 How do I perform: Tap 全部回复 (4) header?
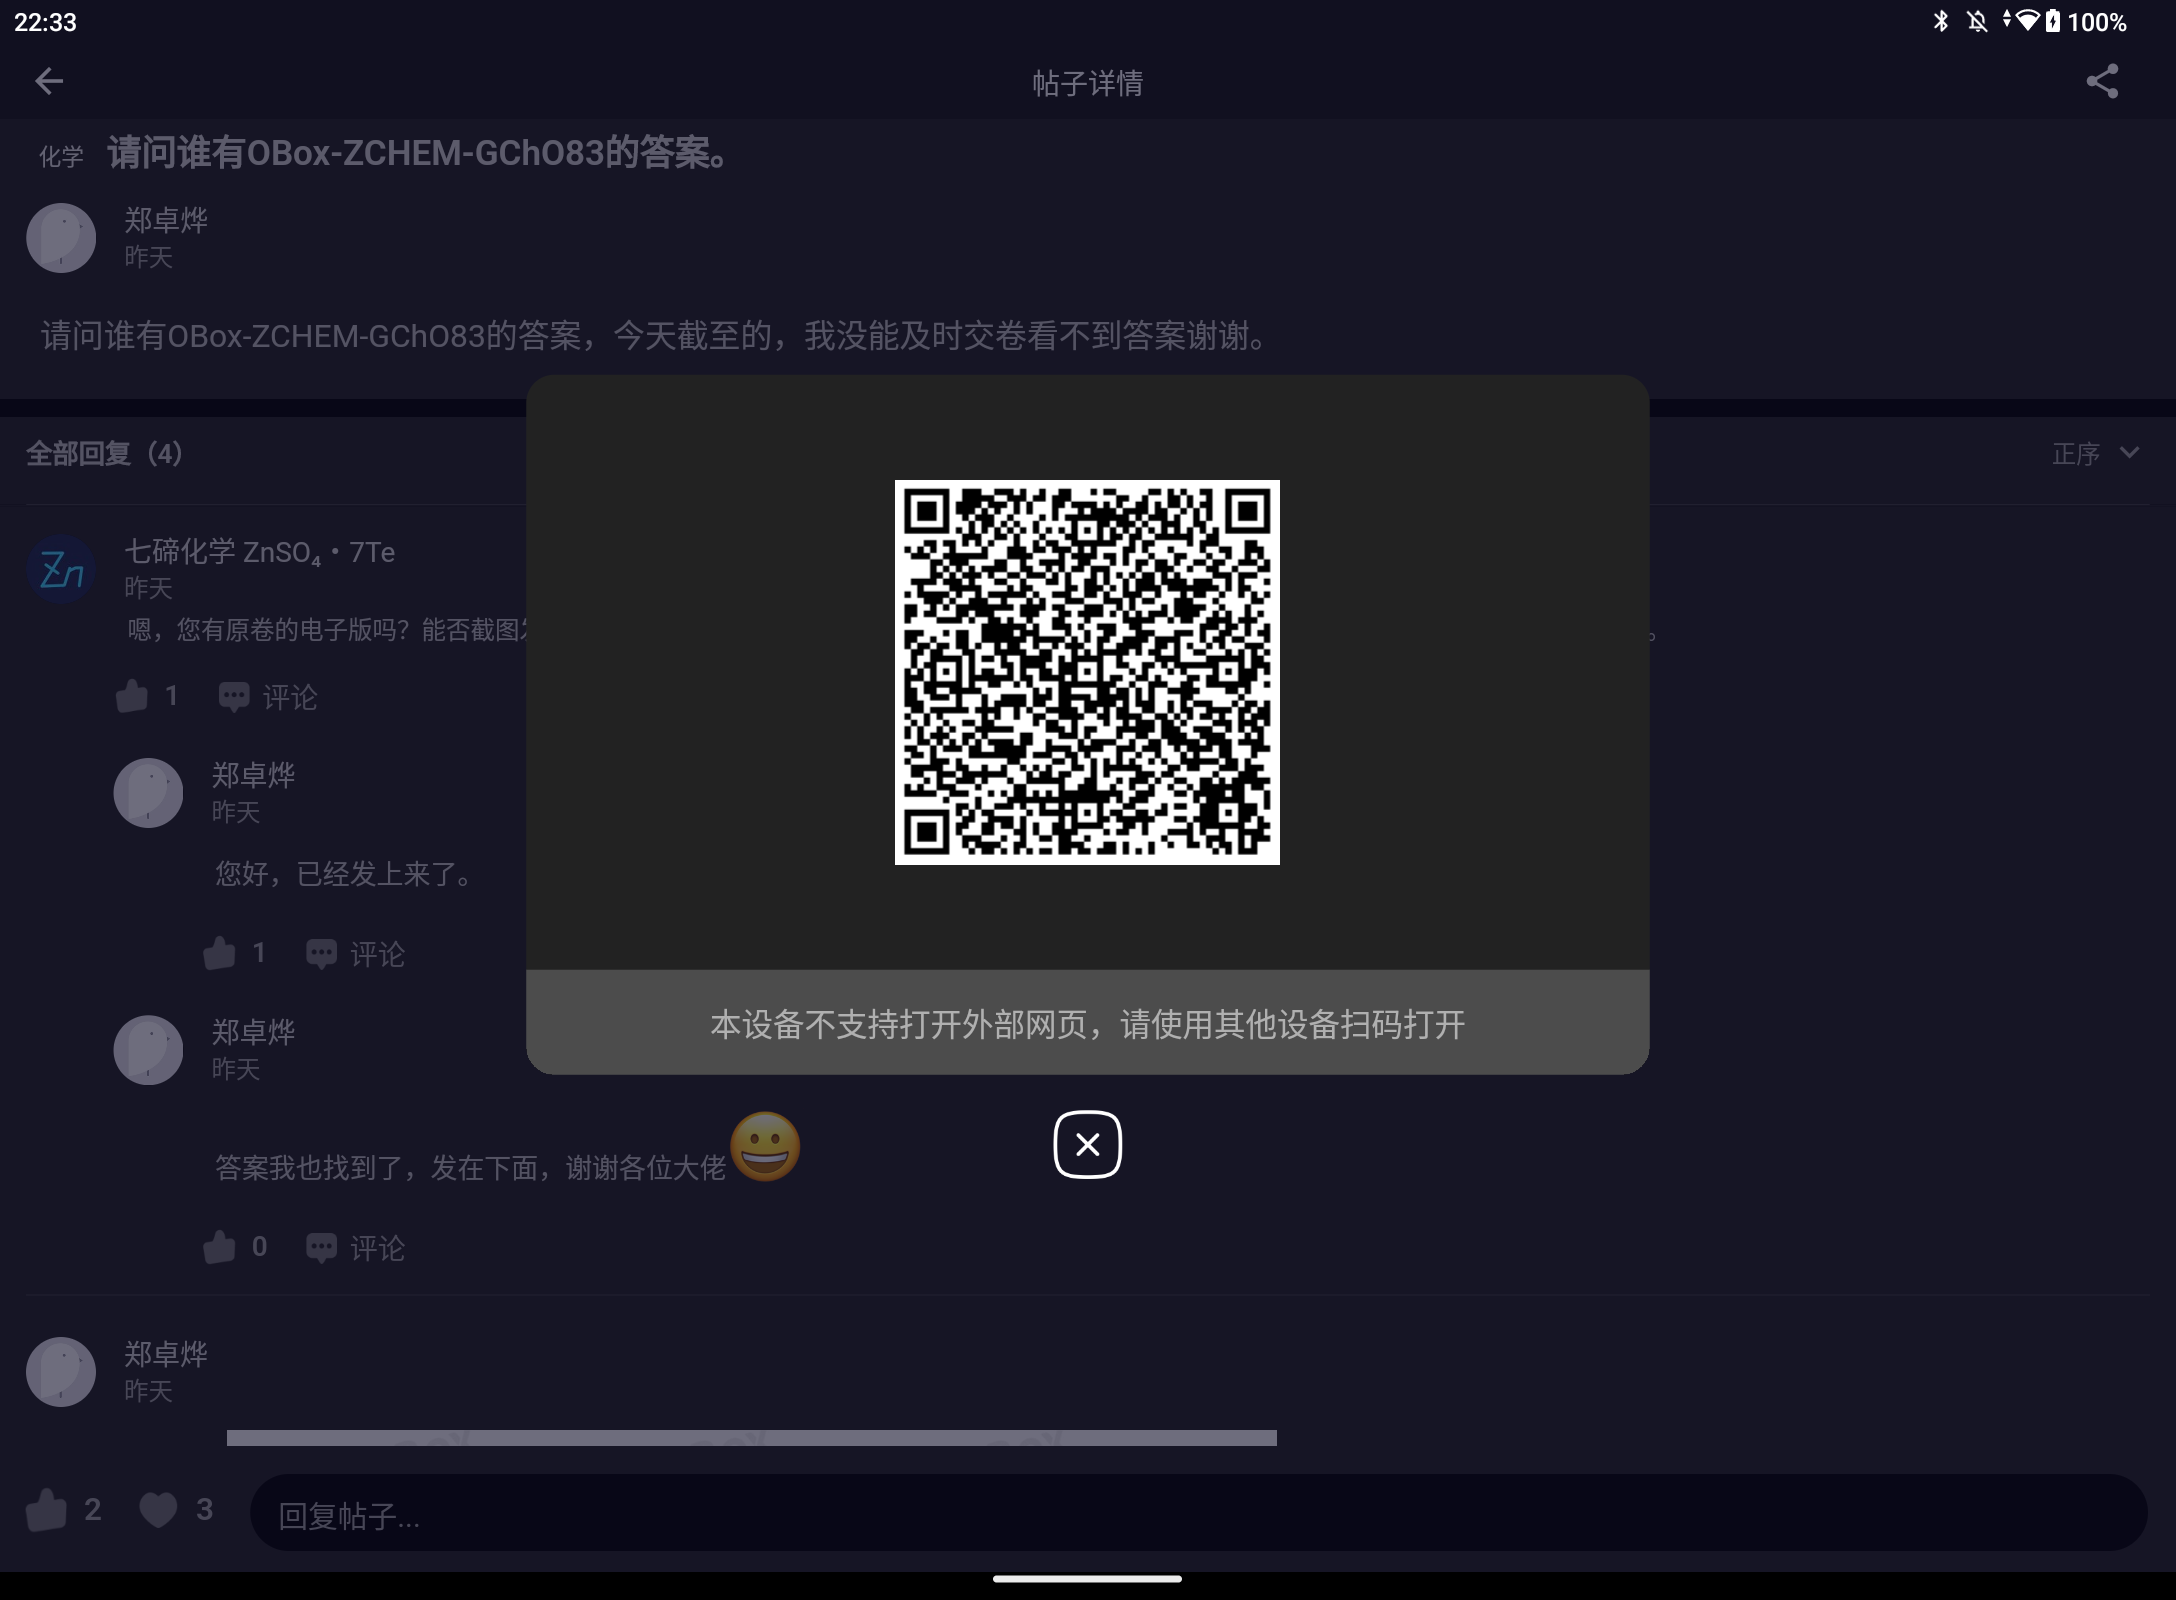(104, 454)
